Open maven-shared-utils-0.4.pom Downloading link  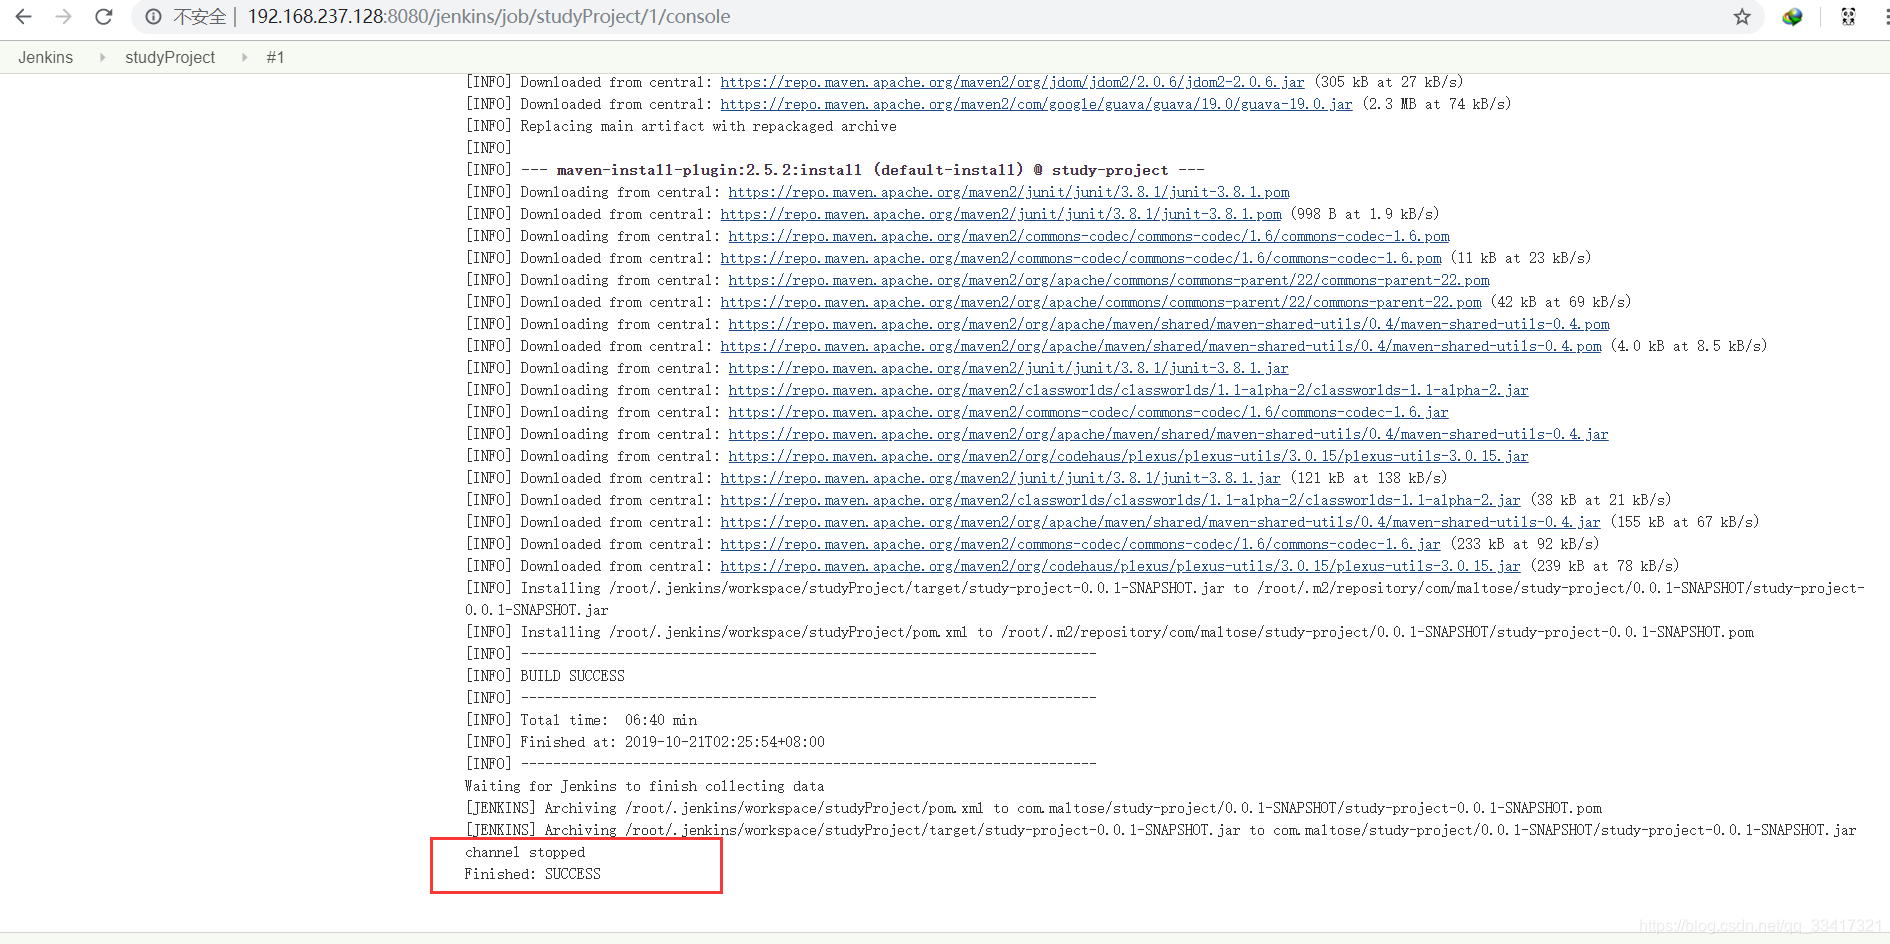click(1169, 324)
